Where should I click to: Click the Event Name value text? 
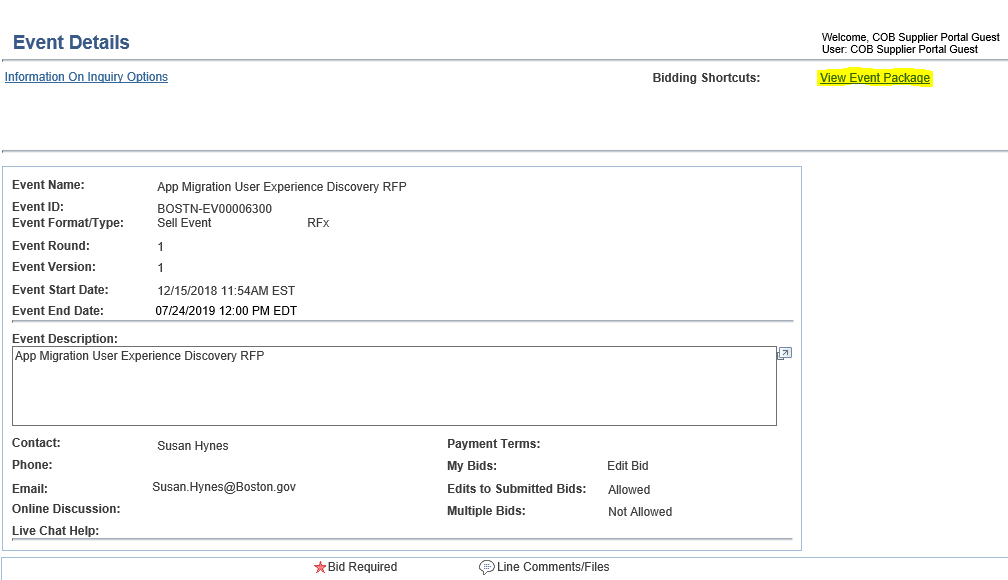[x=281, y=187]
